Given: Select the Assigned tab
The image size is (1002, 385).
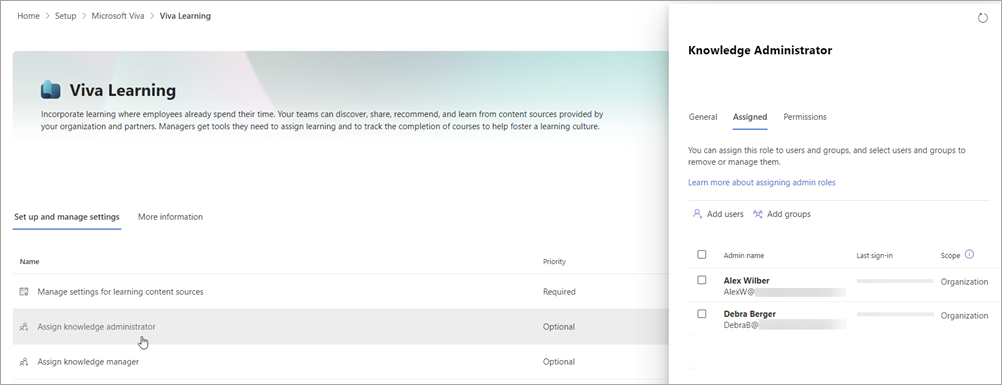Looking at the screenshot, I should tap(750, 117).
